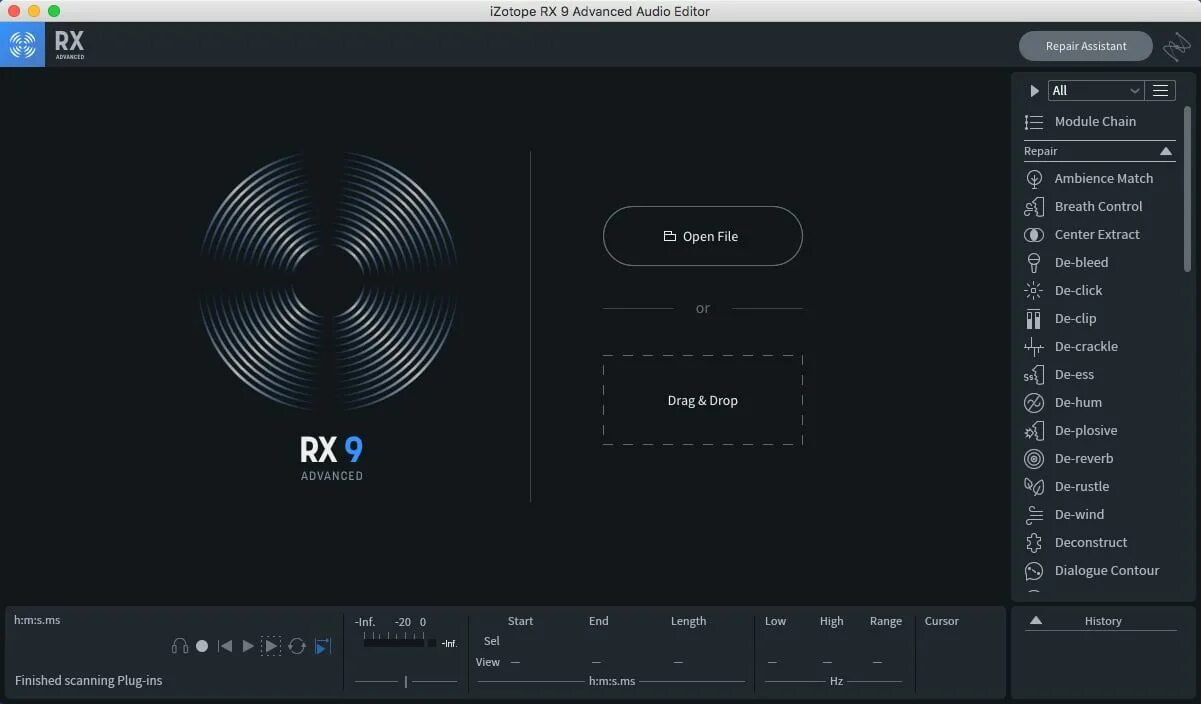Click the Breath Control icon

click(1034, 207)
